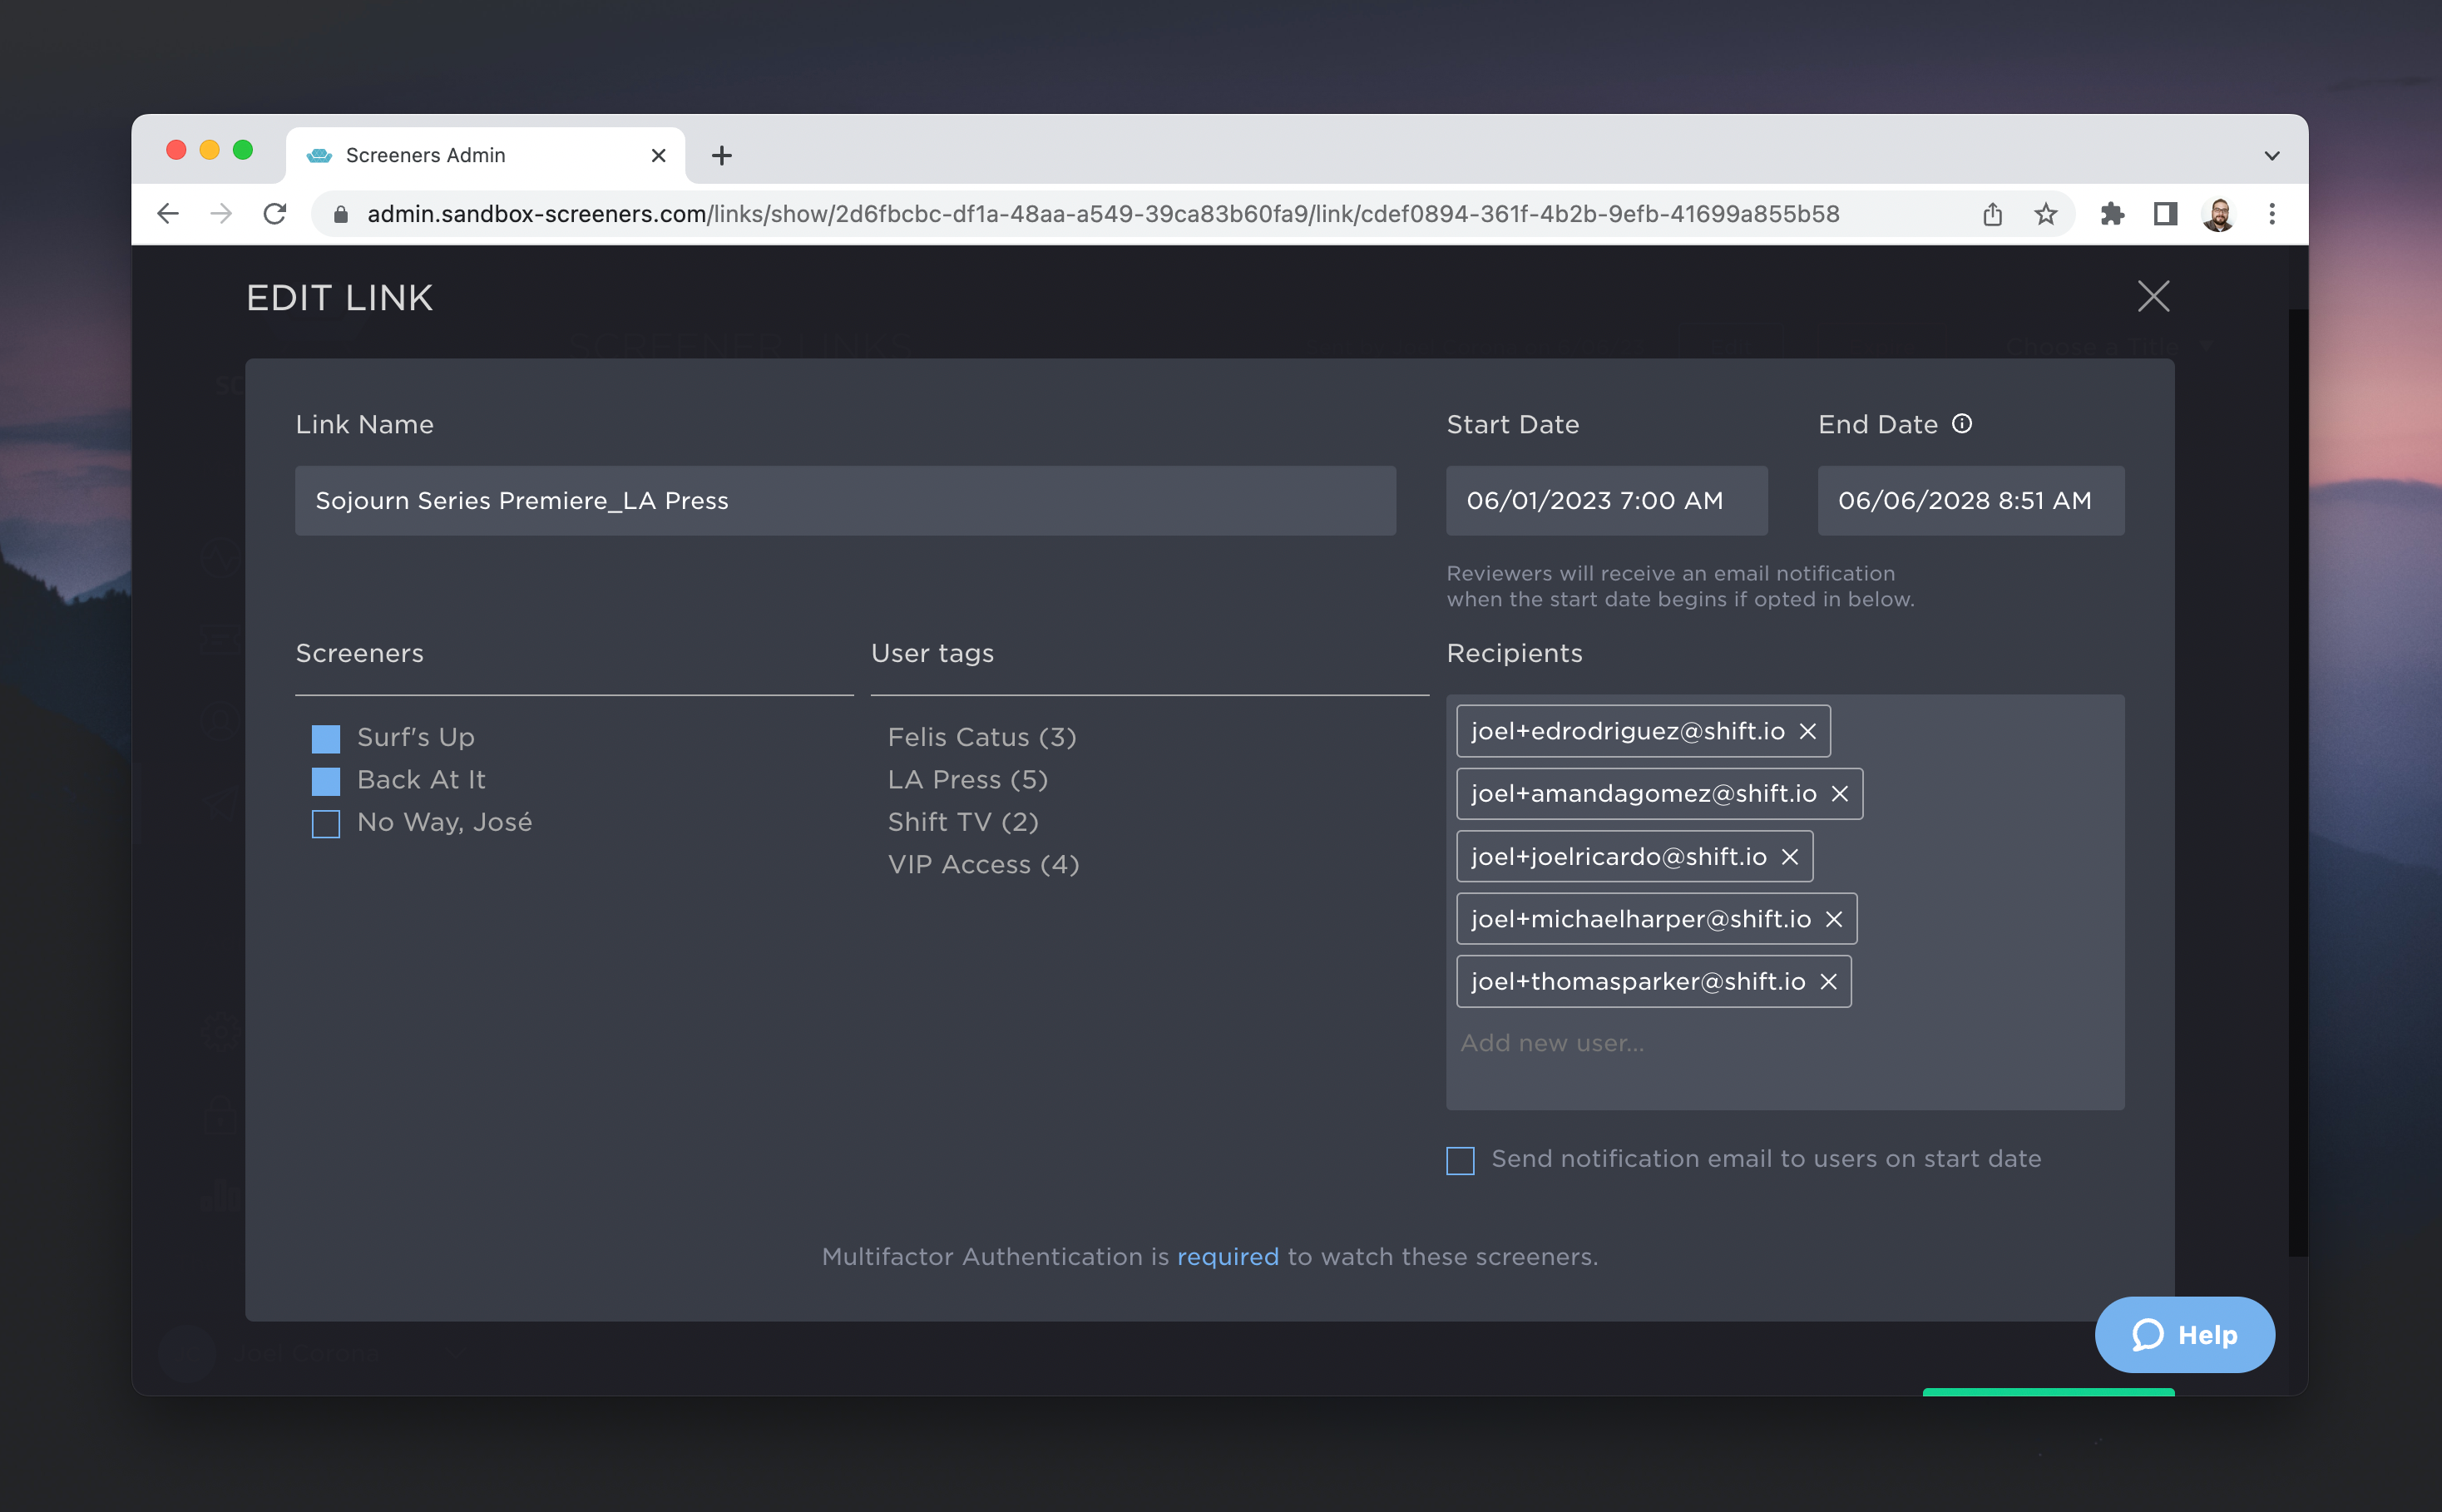Bookmark this page with the star icon
Screen dimensions: 2442x1512
click(x=2045, y=214)
